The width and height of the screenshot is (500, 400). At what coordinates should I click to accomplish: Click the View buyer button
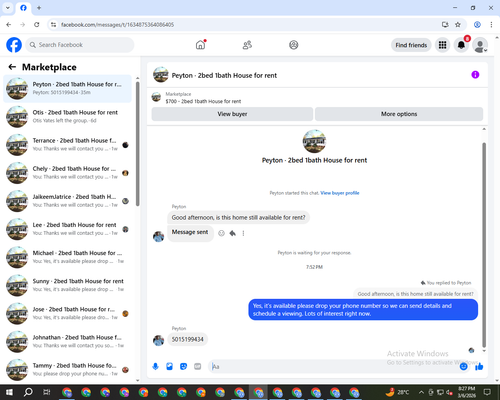click(232, 114)
